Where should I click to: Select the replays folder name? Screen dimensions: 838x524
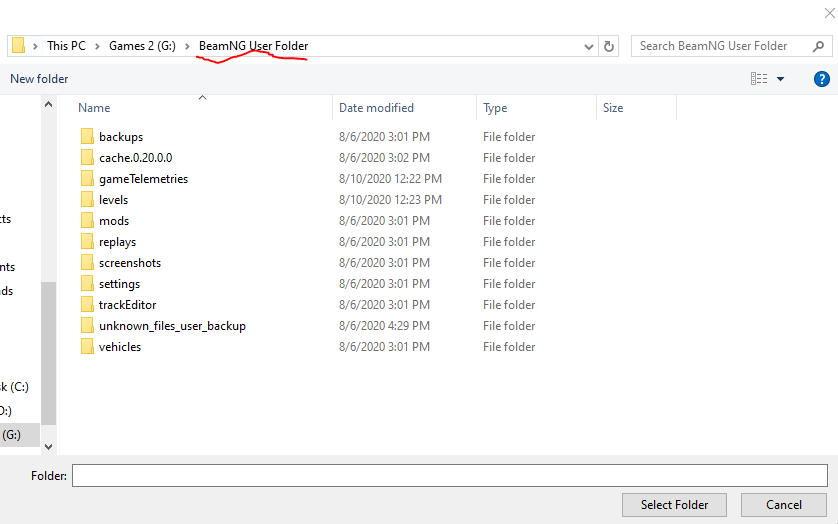[x=117, y=242]
